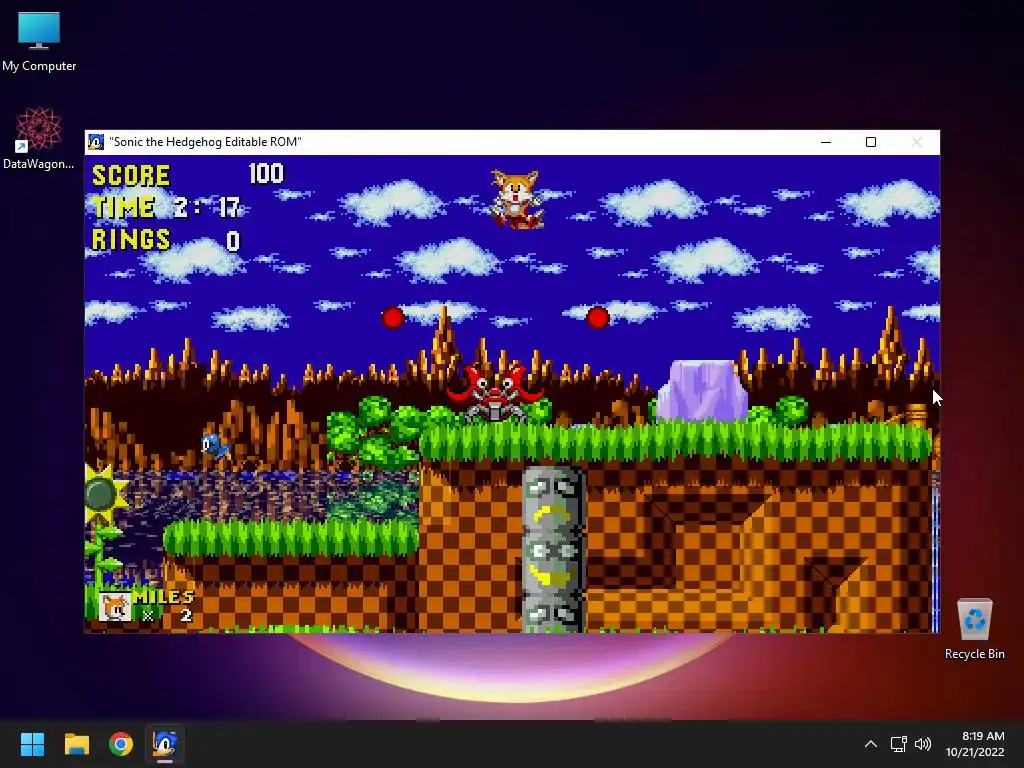
Task: Click the Sonic icon in the window title bar
Action: (96, 142)
